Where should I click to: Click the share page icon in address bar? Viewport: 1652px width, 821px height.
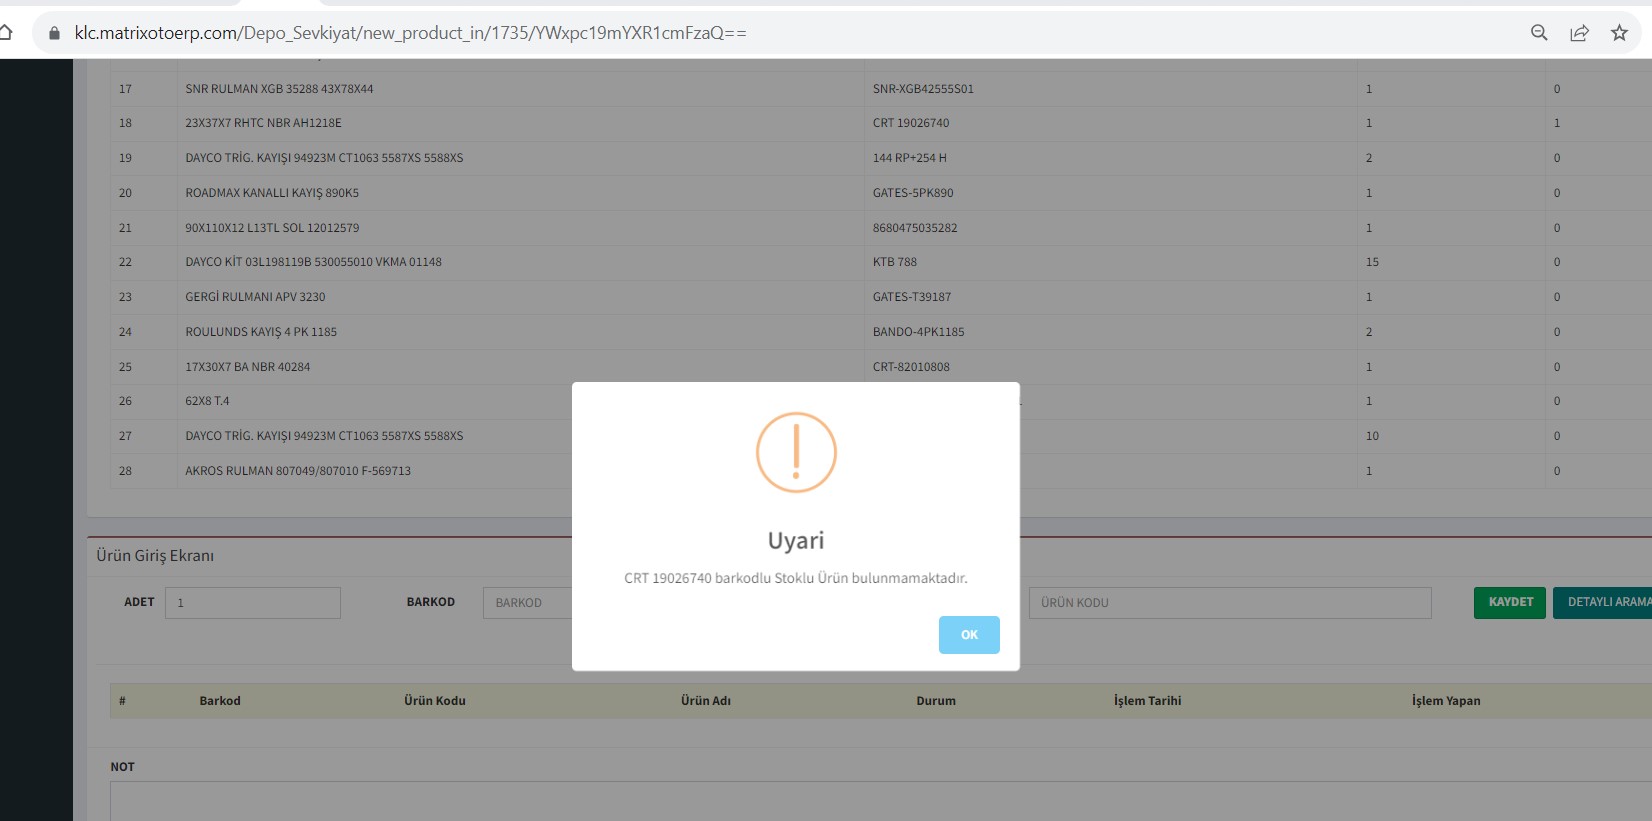click(x=1579, y=33)
